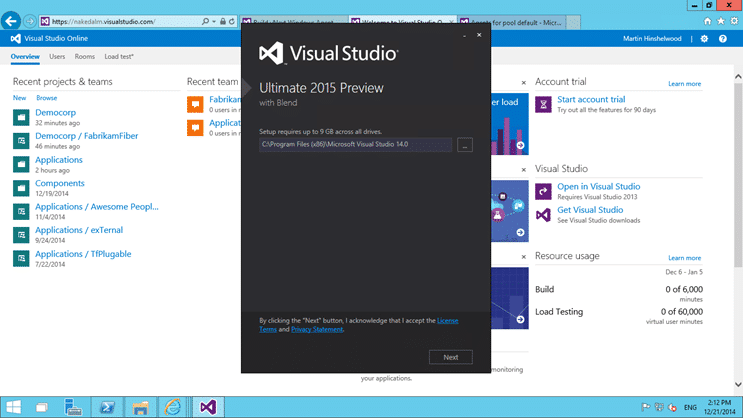Click the refresh icon in address bar
This screenshot has width=743, height=418.
[x=232, y=21]
